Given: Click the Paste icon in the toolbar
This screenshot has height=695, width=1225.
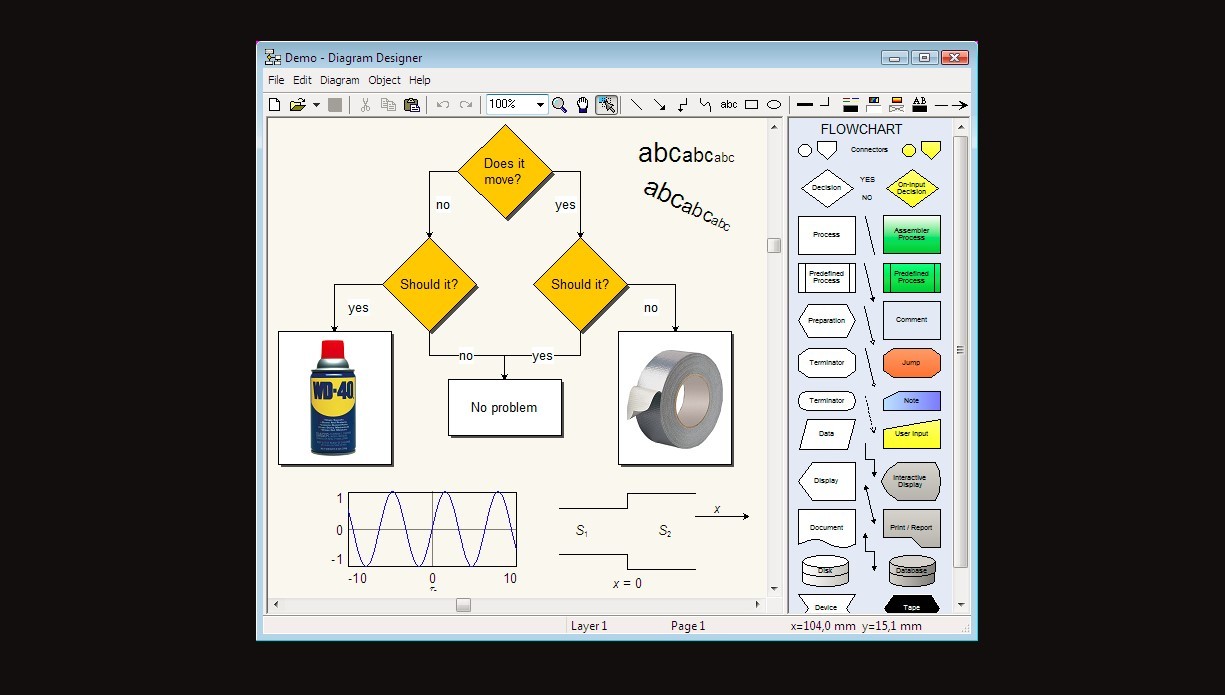Looking at the screenshot, I should 412,104.
